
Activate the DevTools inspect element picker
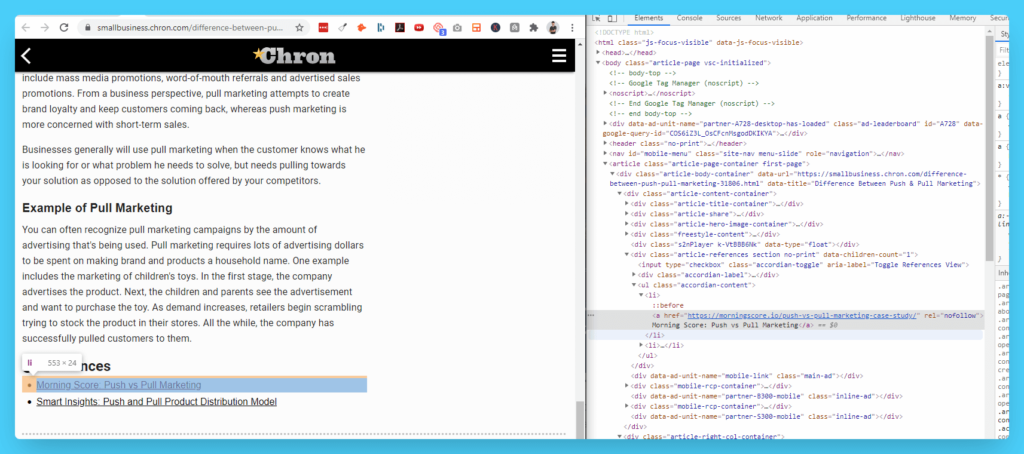[x=596, y=18]
